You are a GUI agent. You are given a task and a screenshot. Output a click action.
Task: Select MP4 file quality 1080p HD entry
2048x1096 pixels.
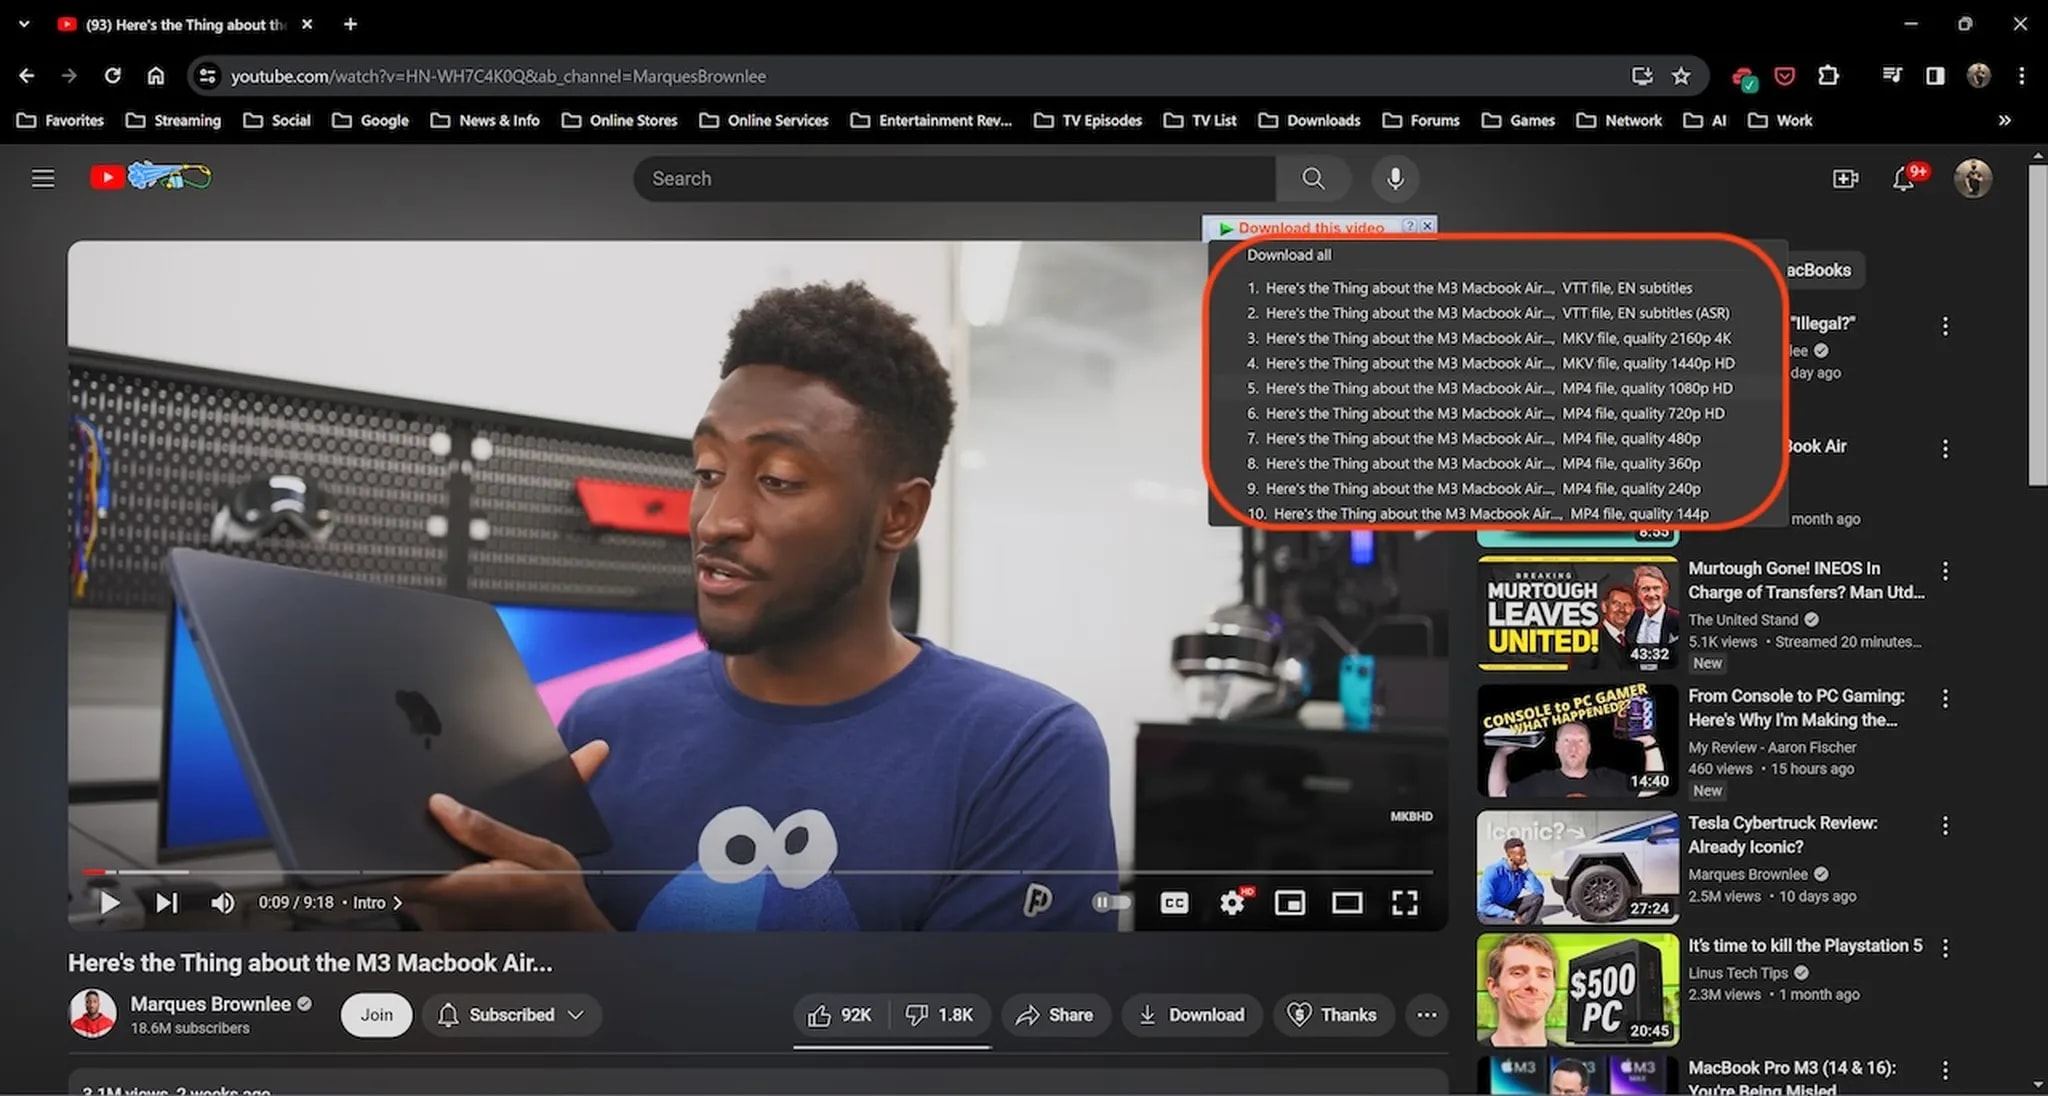pyautogui.click(x=1490, y=388)
